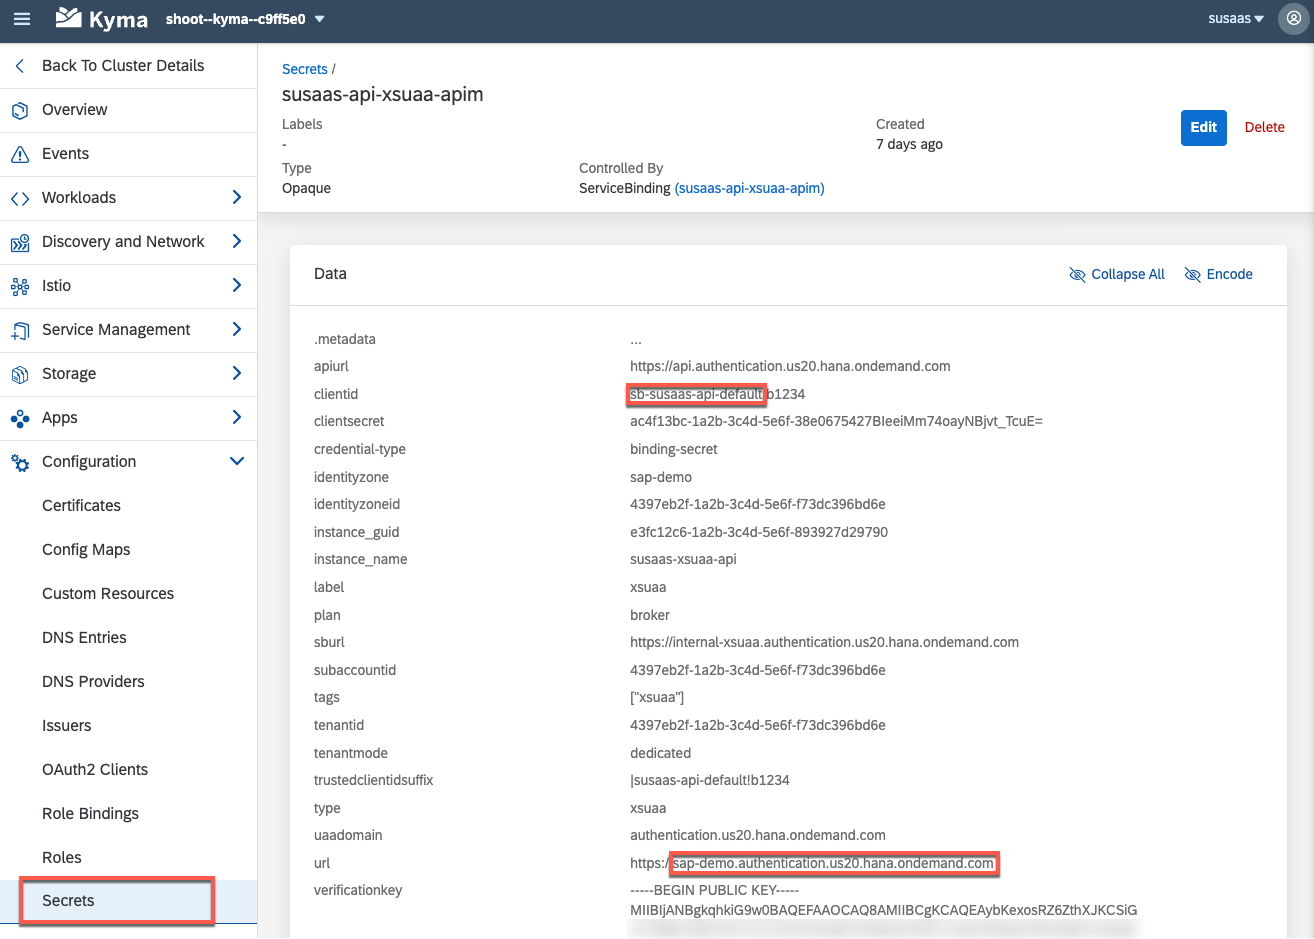Toggle Collapse All values visibility

[x=1117, y=274]
